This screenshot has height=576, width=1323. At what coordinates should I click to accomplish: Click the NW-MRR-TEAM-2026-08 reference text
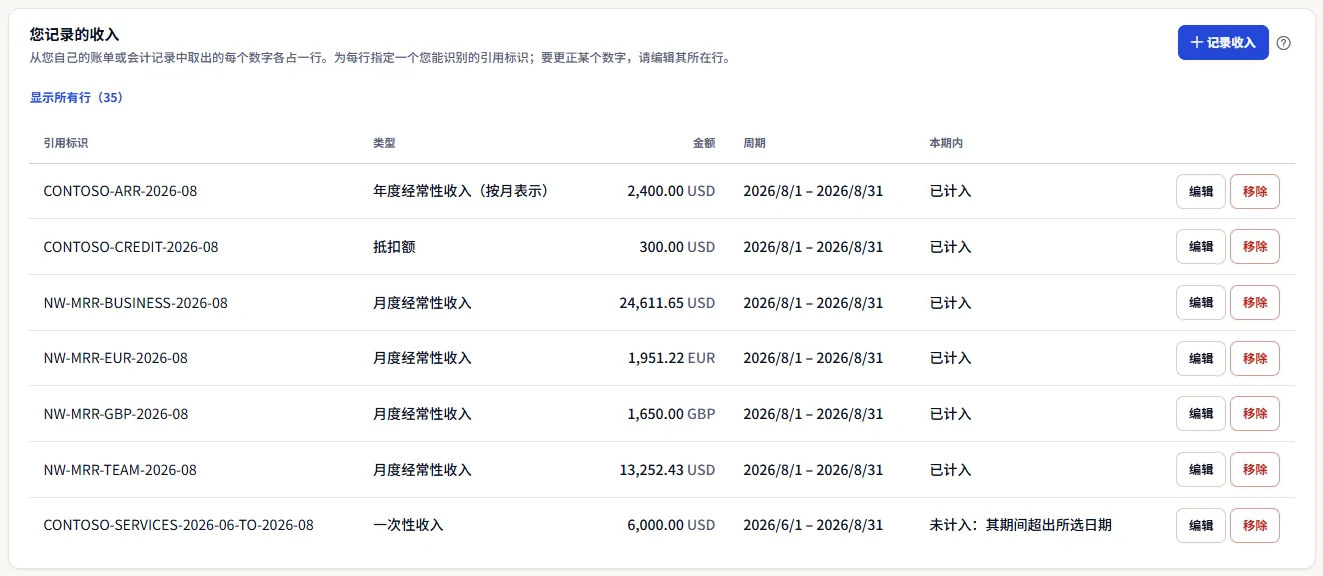121,470
